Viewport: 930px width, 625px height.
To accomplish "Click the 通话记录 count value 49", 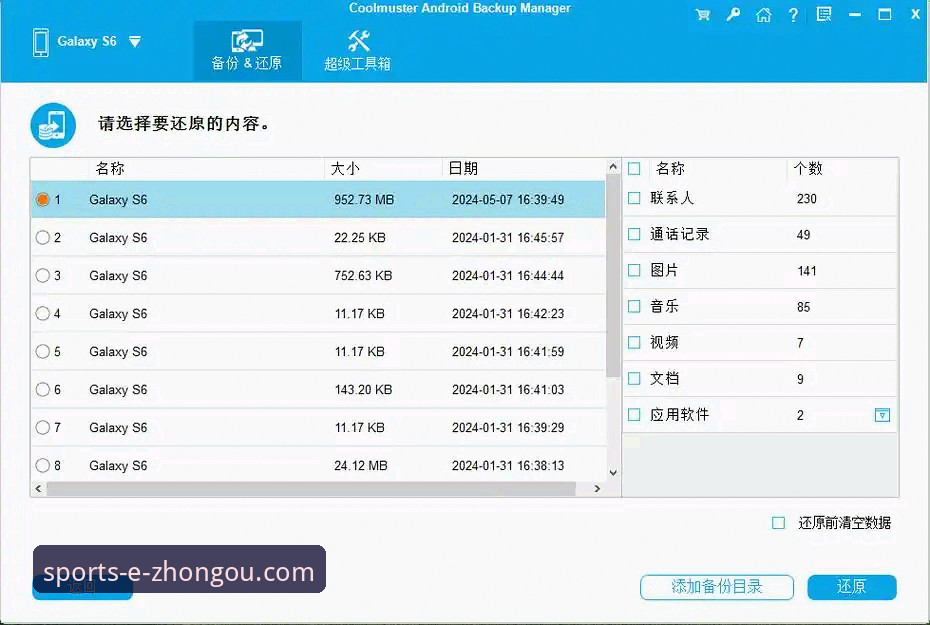I will (x=804, y=235).
